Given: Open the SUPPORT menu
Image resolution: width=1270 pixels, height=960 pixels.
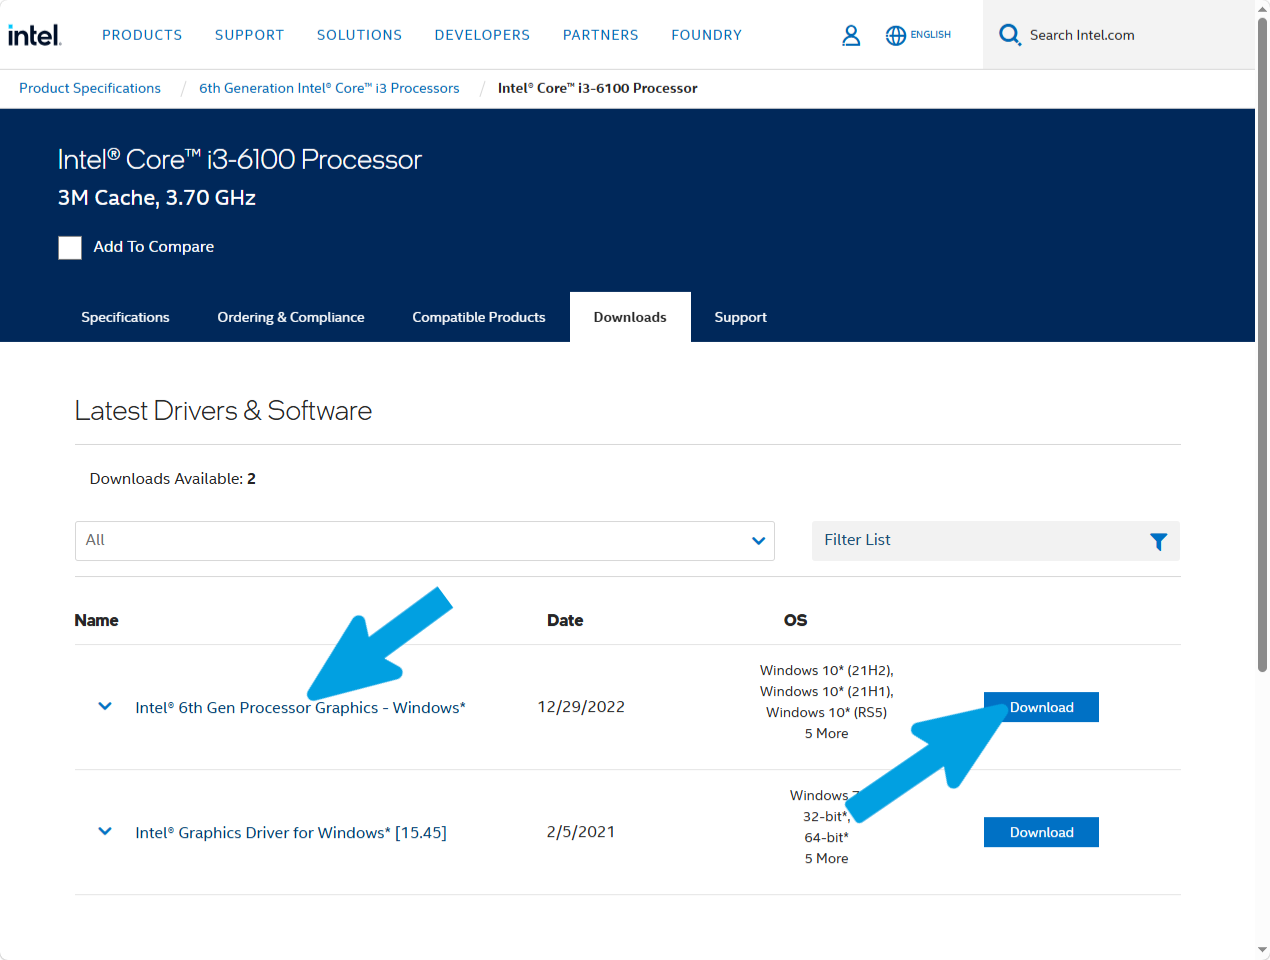Looking at the screenshot, I should click(x=250, y=35).
